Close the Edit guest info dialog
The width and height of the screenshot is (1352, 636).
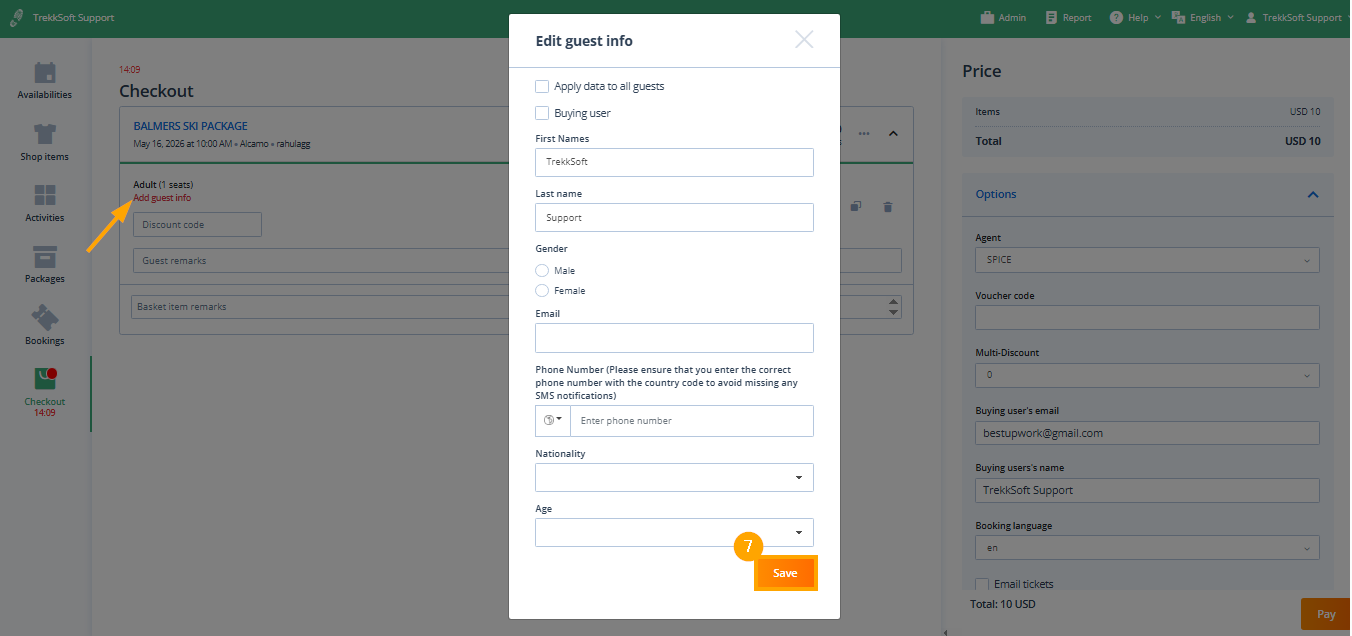[x=803, y=40]
